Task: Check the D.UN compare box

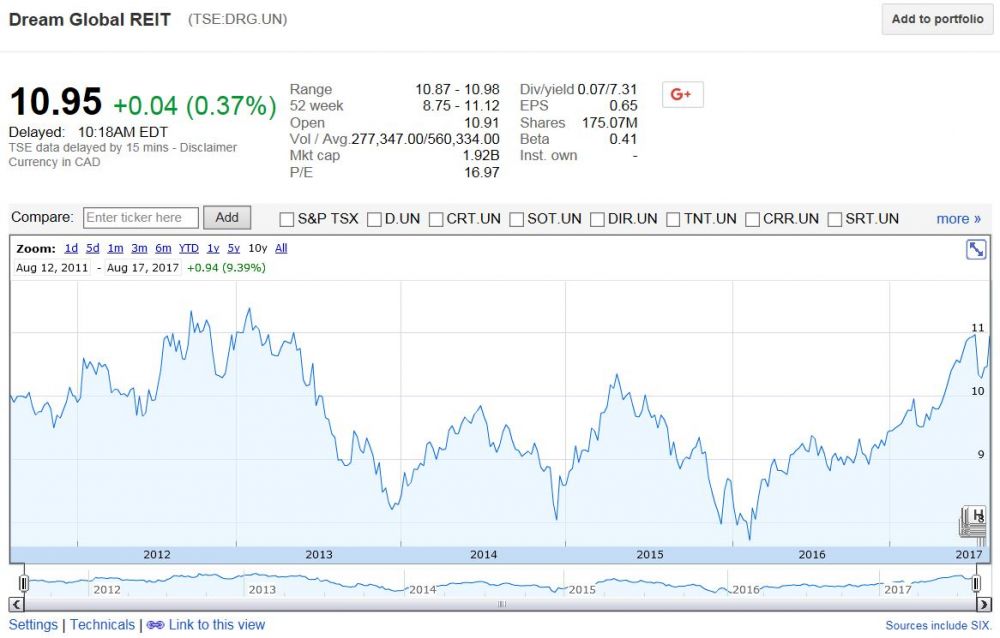Action: pyautogui.click(x=374, y=219)
